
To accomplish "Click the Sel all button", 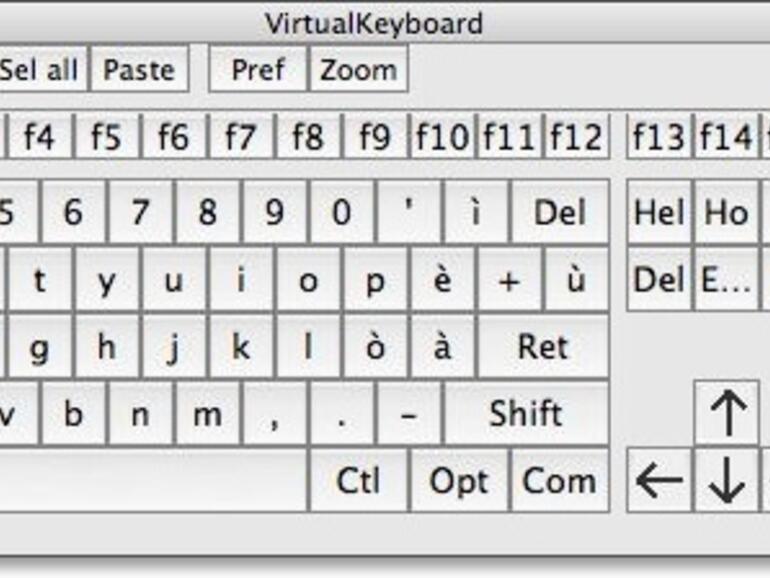I will [x=40, y=70].
